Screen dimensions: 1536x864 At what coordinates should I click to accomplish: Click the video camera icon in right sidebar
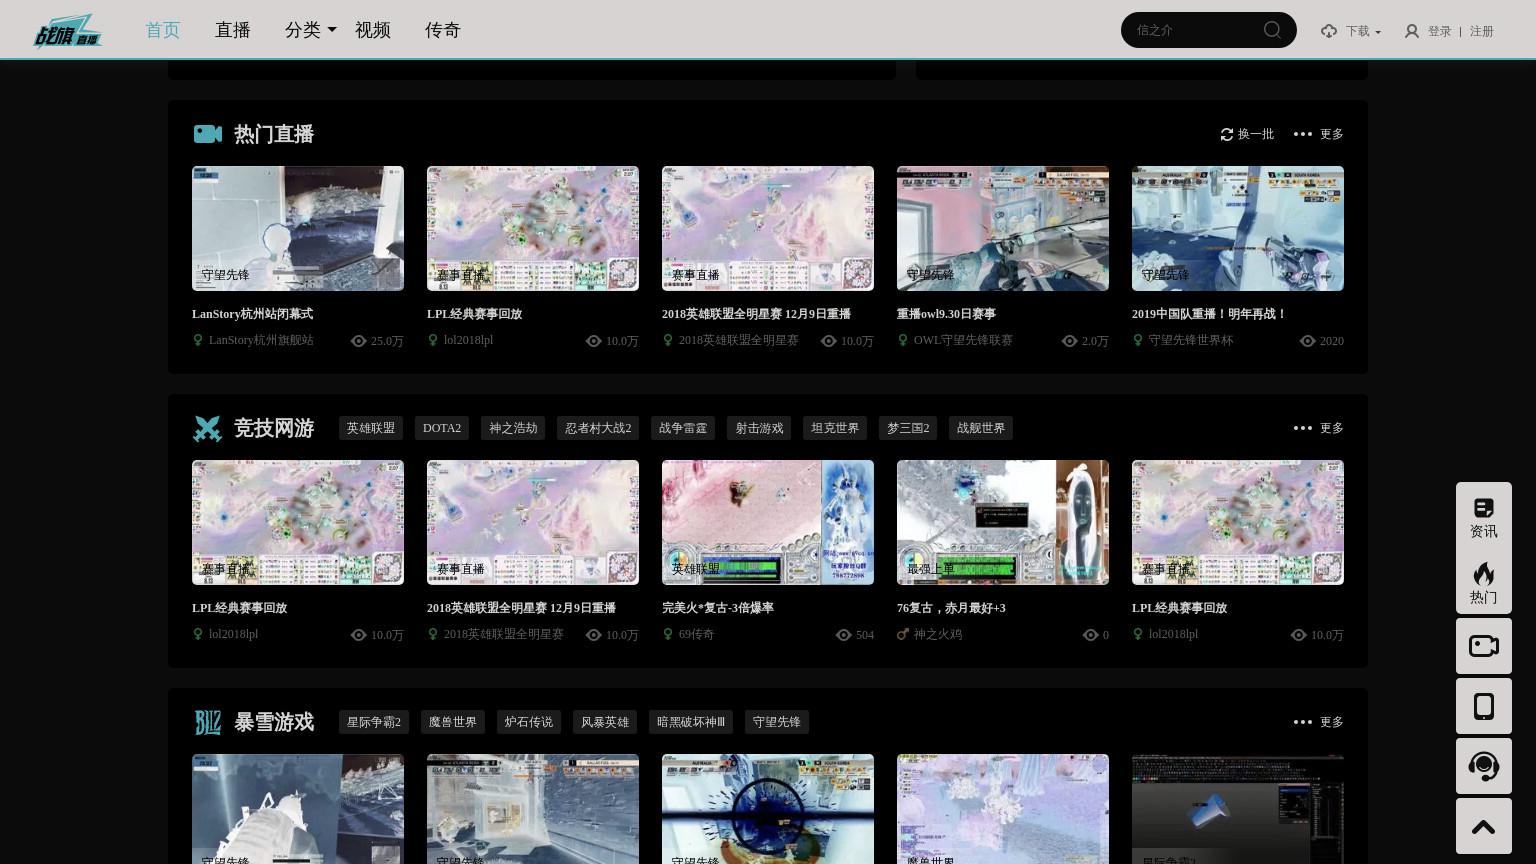coord(1484,646)
